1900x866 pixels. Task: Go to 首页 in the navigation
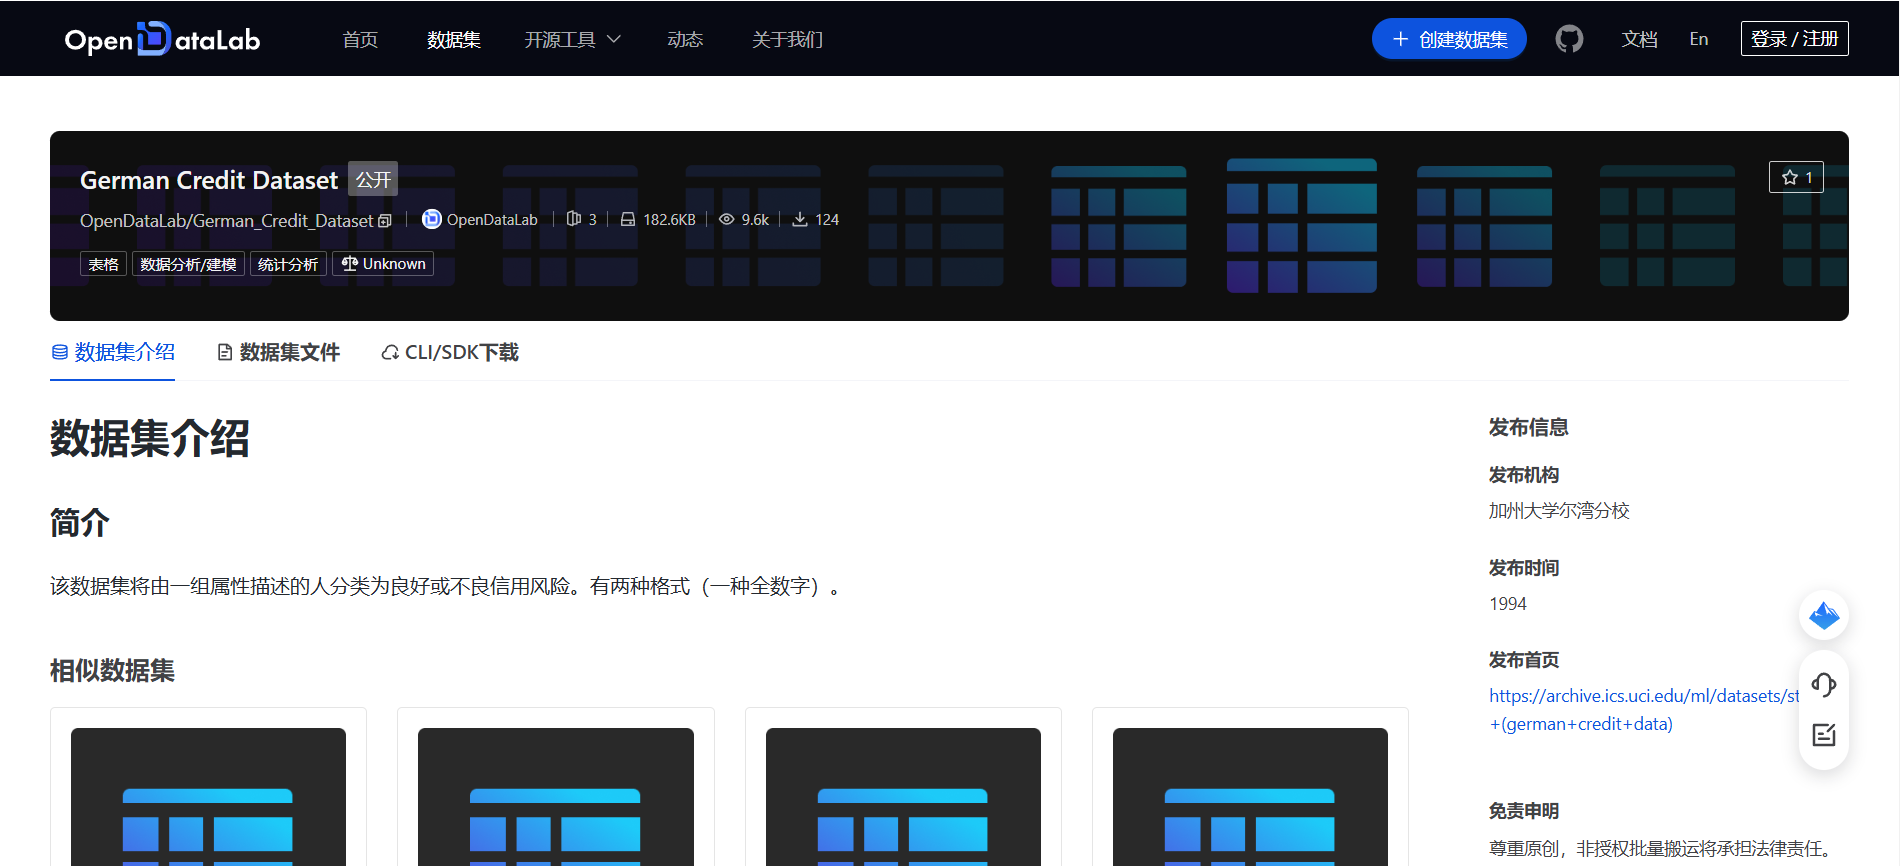pyautogui.click(x=360, y=39)
